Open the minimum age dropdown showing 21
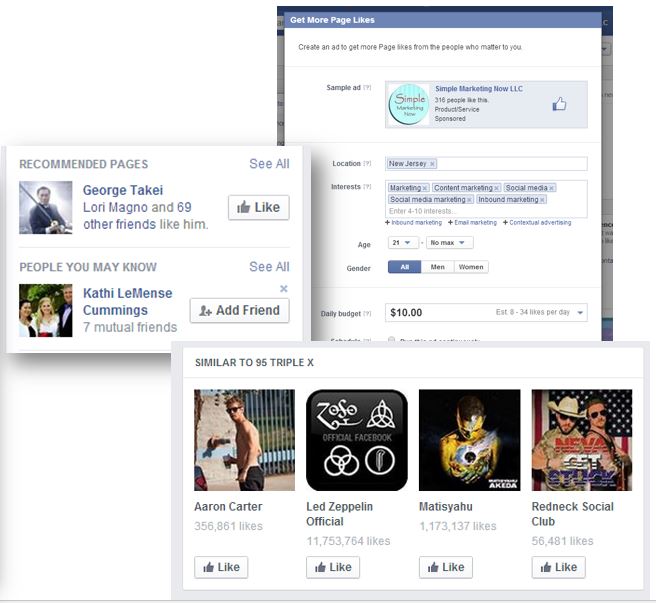This screenshot has height=603, width=656. (x=403, y=243)
